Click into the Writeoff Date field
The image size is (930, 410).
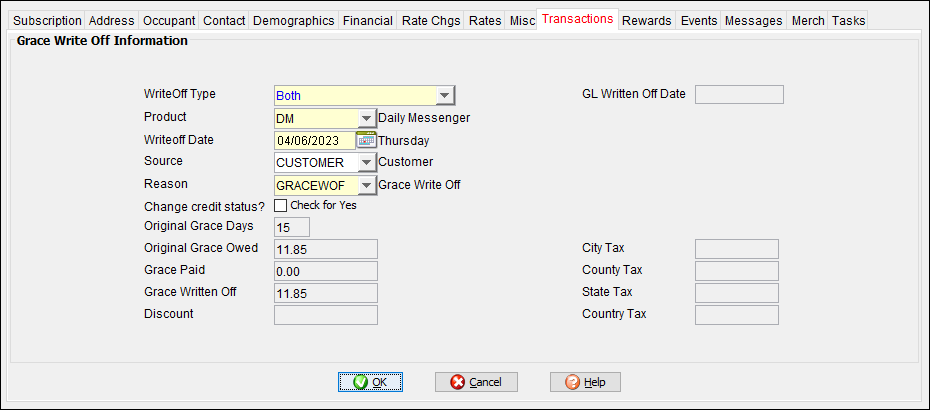click(x=314, y=140)
